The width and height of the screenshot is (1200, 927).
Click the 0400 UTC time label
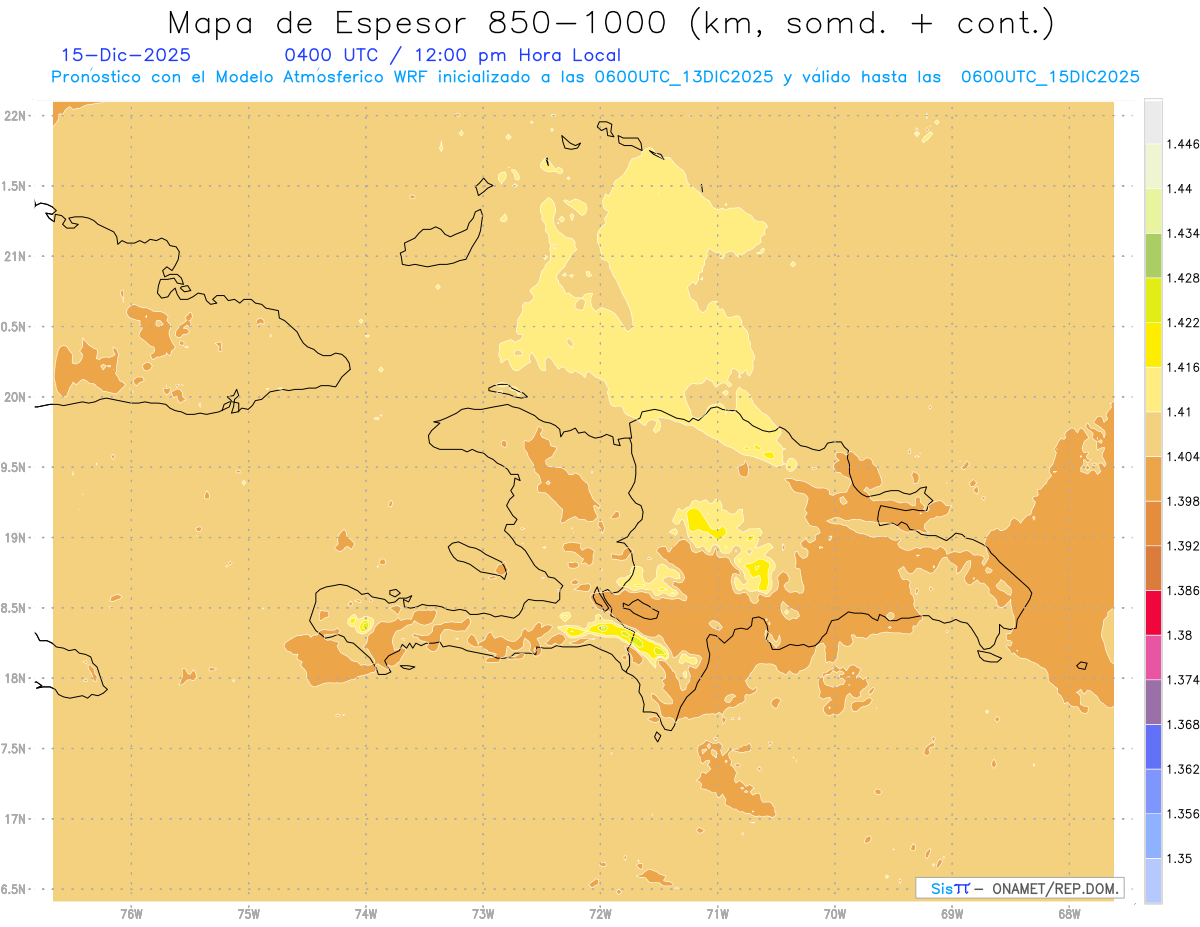(x=331, y=56)
